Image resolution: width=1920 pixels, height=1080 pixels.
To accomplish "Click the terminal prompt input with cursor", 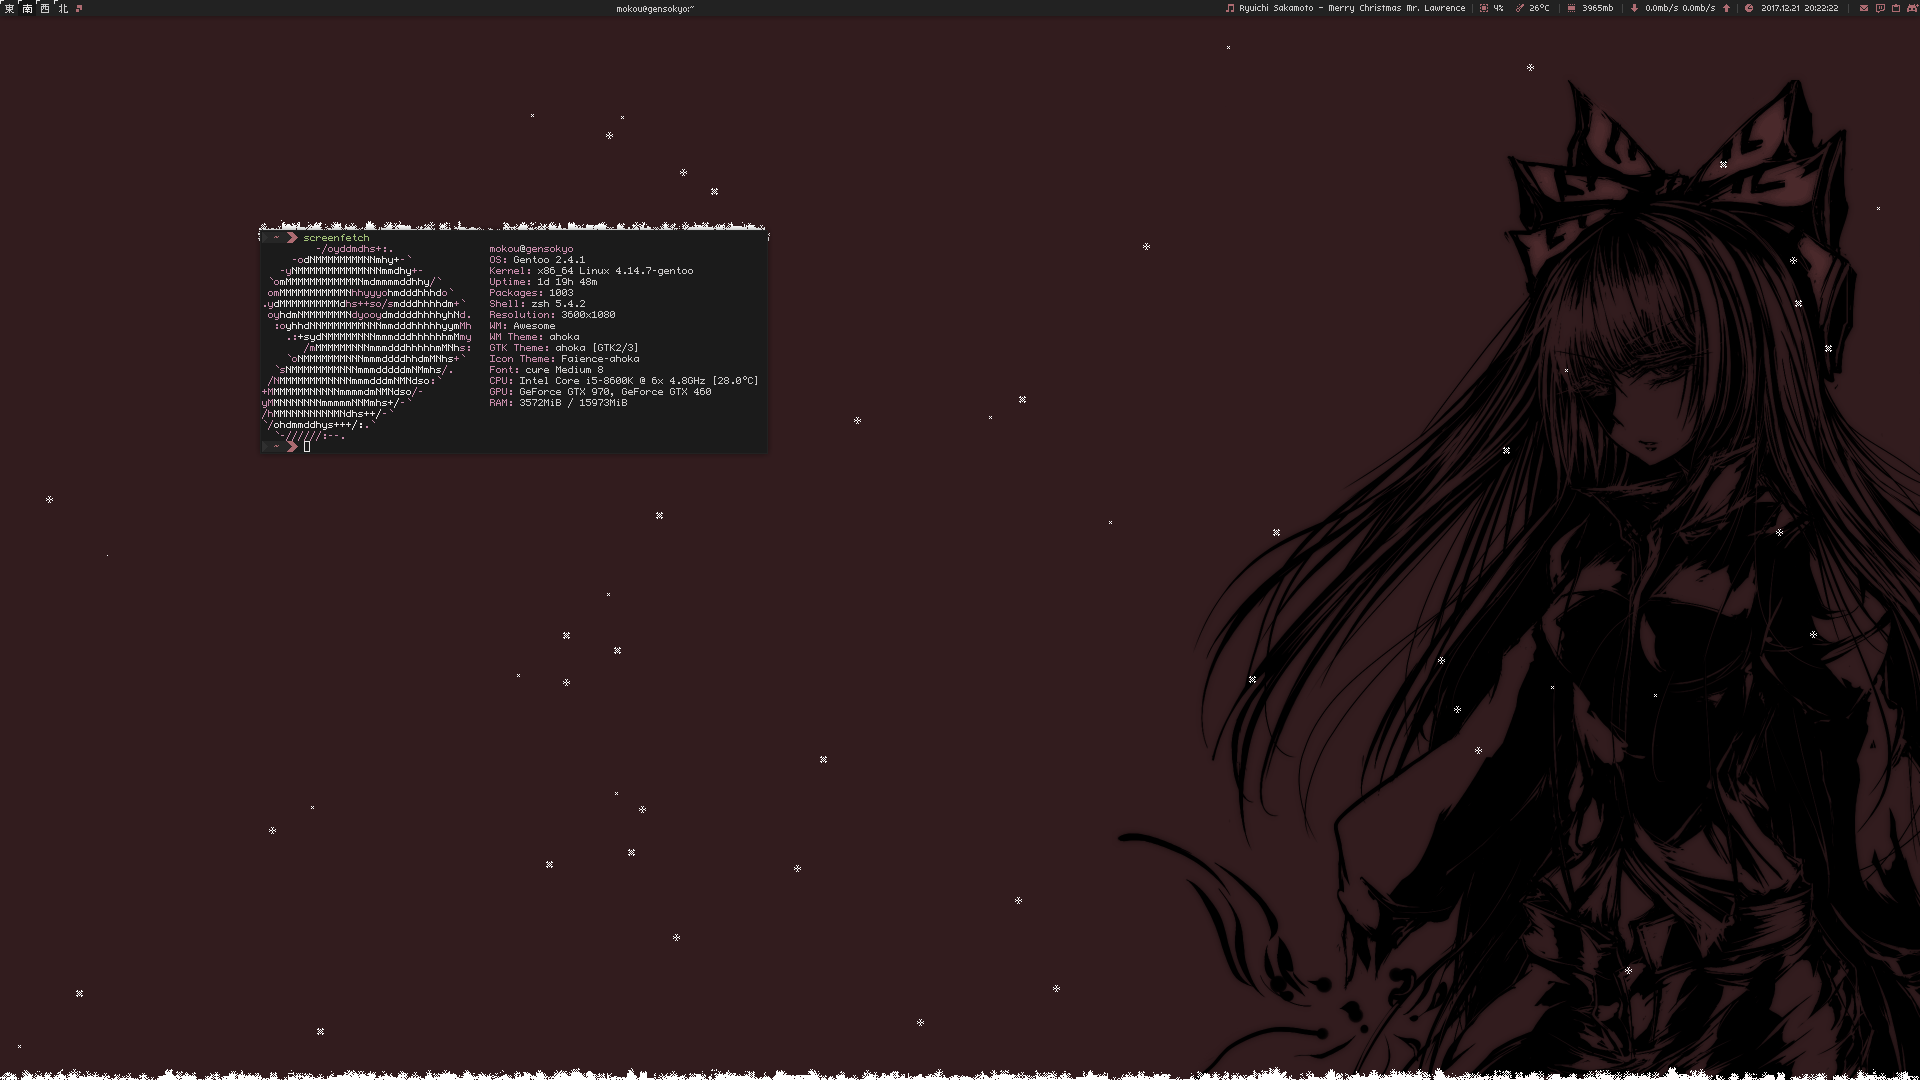I will pyautogui.click(x=307, y=446).
